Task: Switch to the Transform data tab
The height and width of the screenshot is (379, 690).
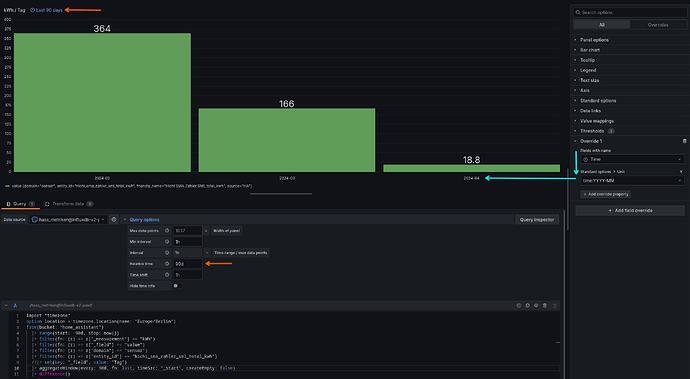Action: pos(69,204)
